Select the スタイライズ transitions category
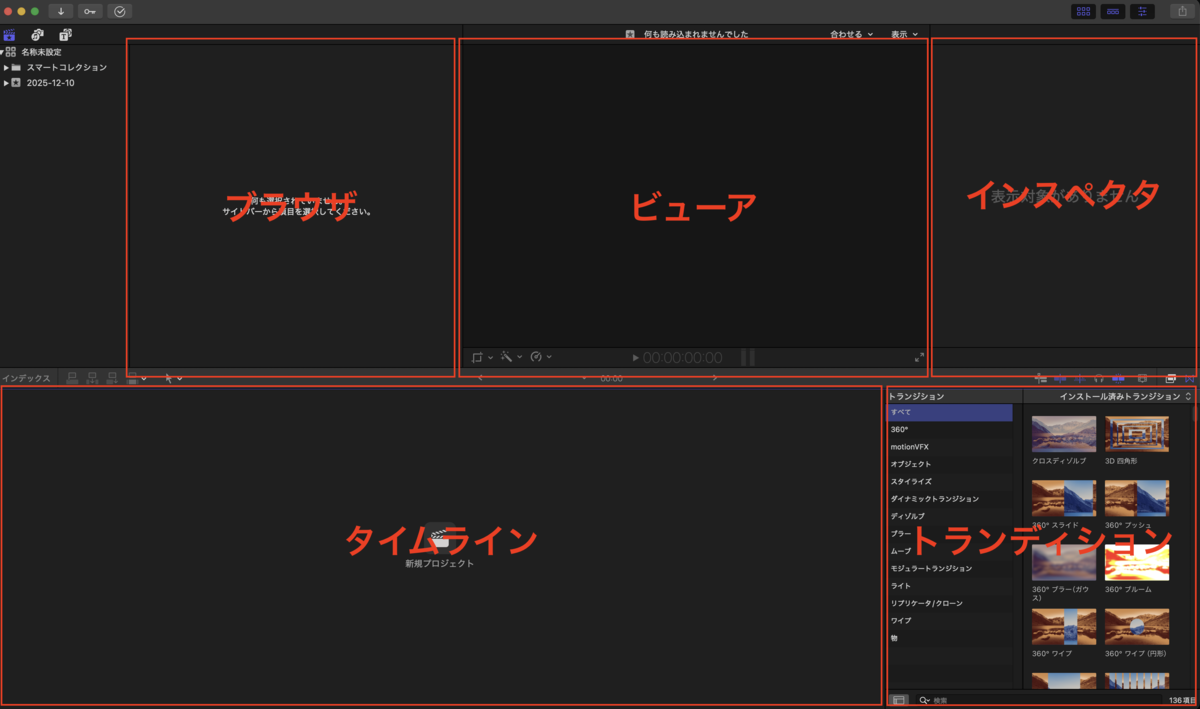The width and height of the screenshot is (1200, 709). [950, 481]
